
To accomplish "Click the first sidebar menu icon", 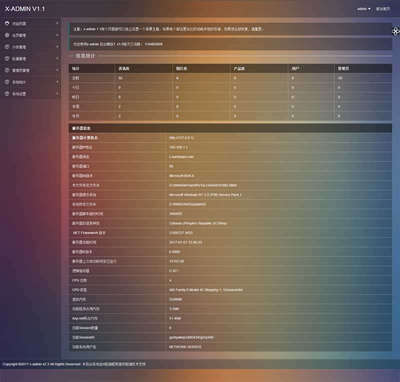I will pyautogui.click(x=7, y=23).
